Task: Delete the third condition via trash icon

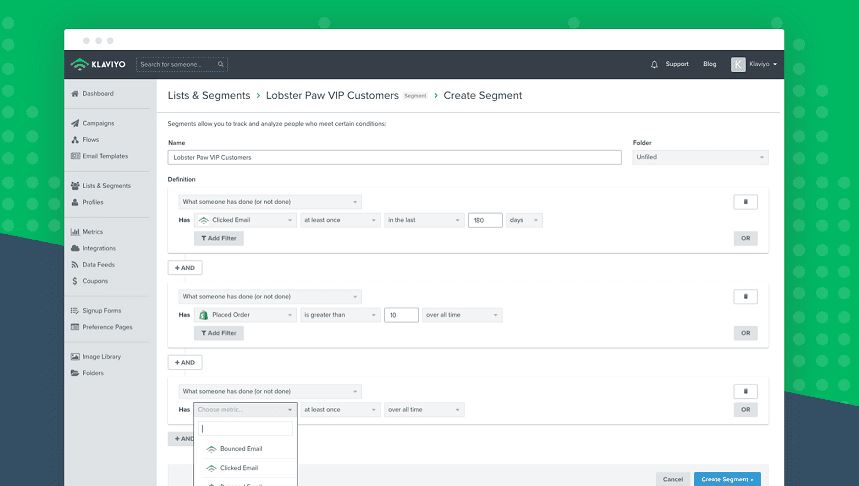Action: click(746, 391)
